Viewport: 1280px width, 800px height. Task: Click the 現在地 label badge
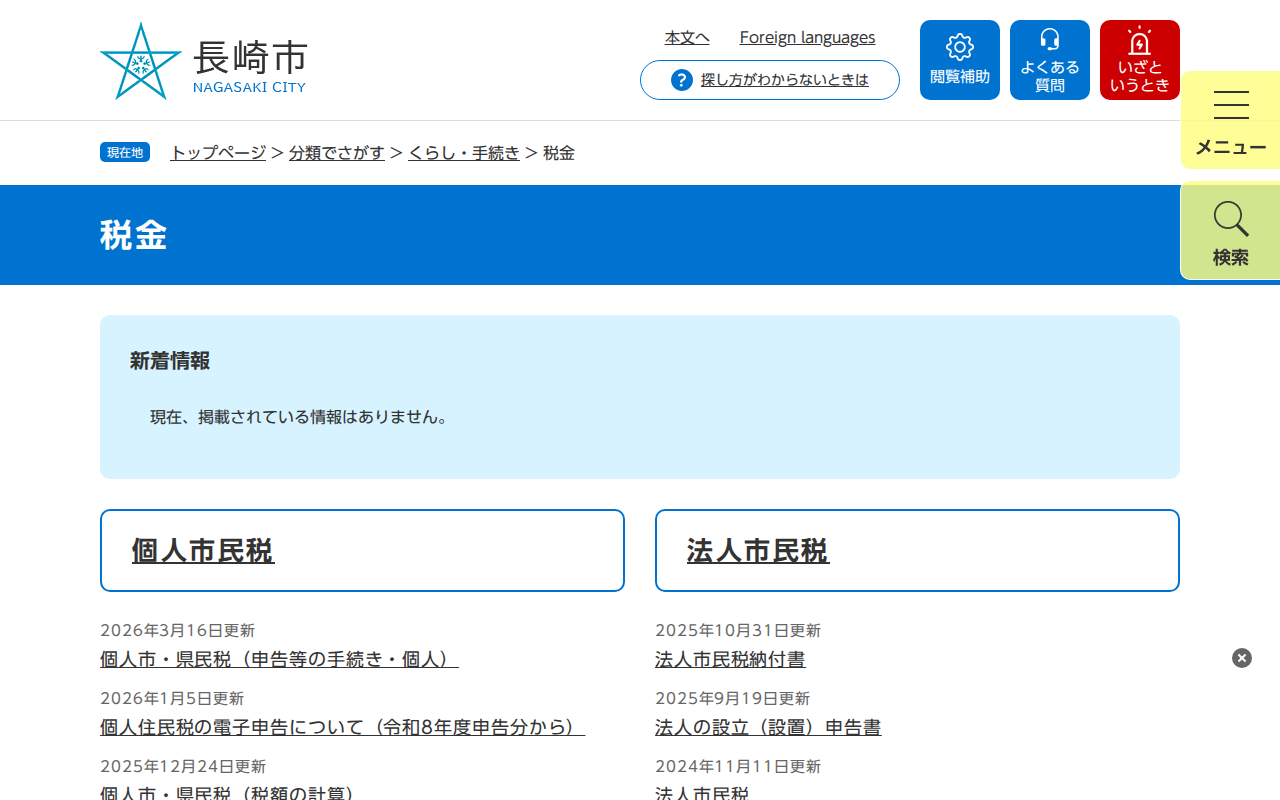coord(125,152)
